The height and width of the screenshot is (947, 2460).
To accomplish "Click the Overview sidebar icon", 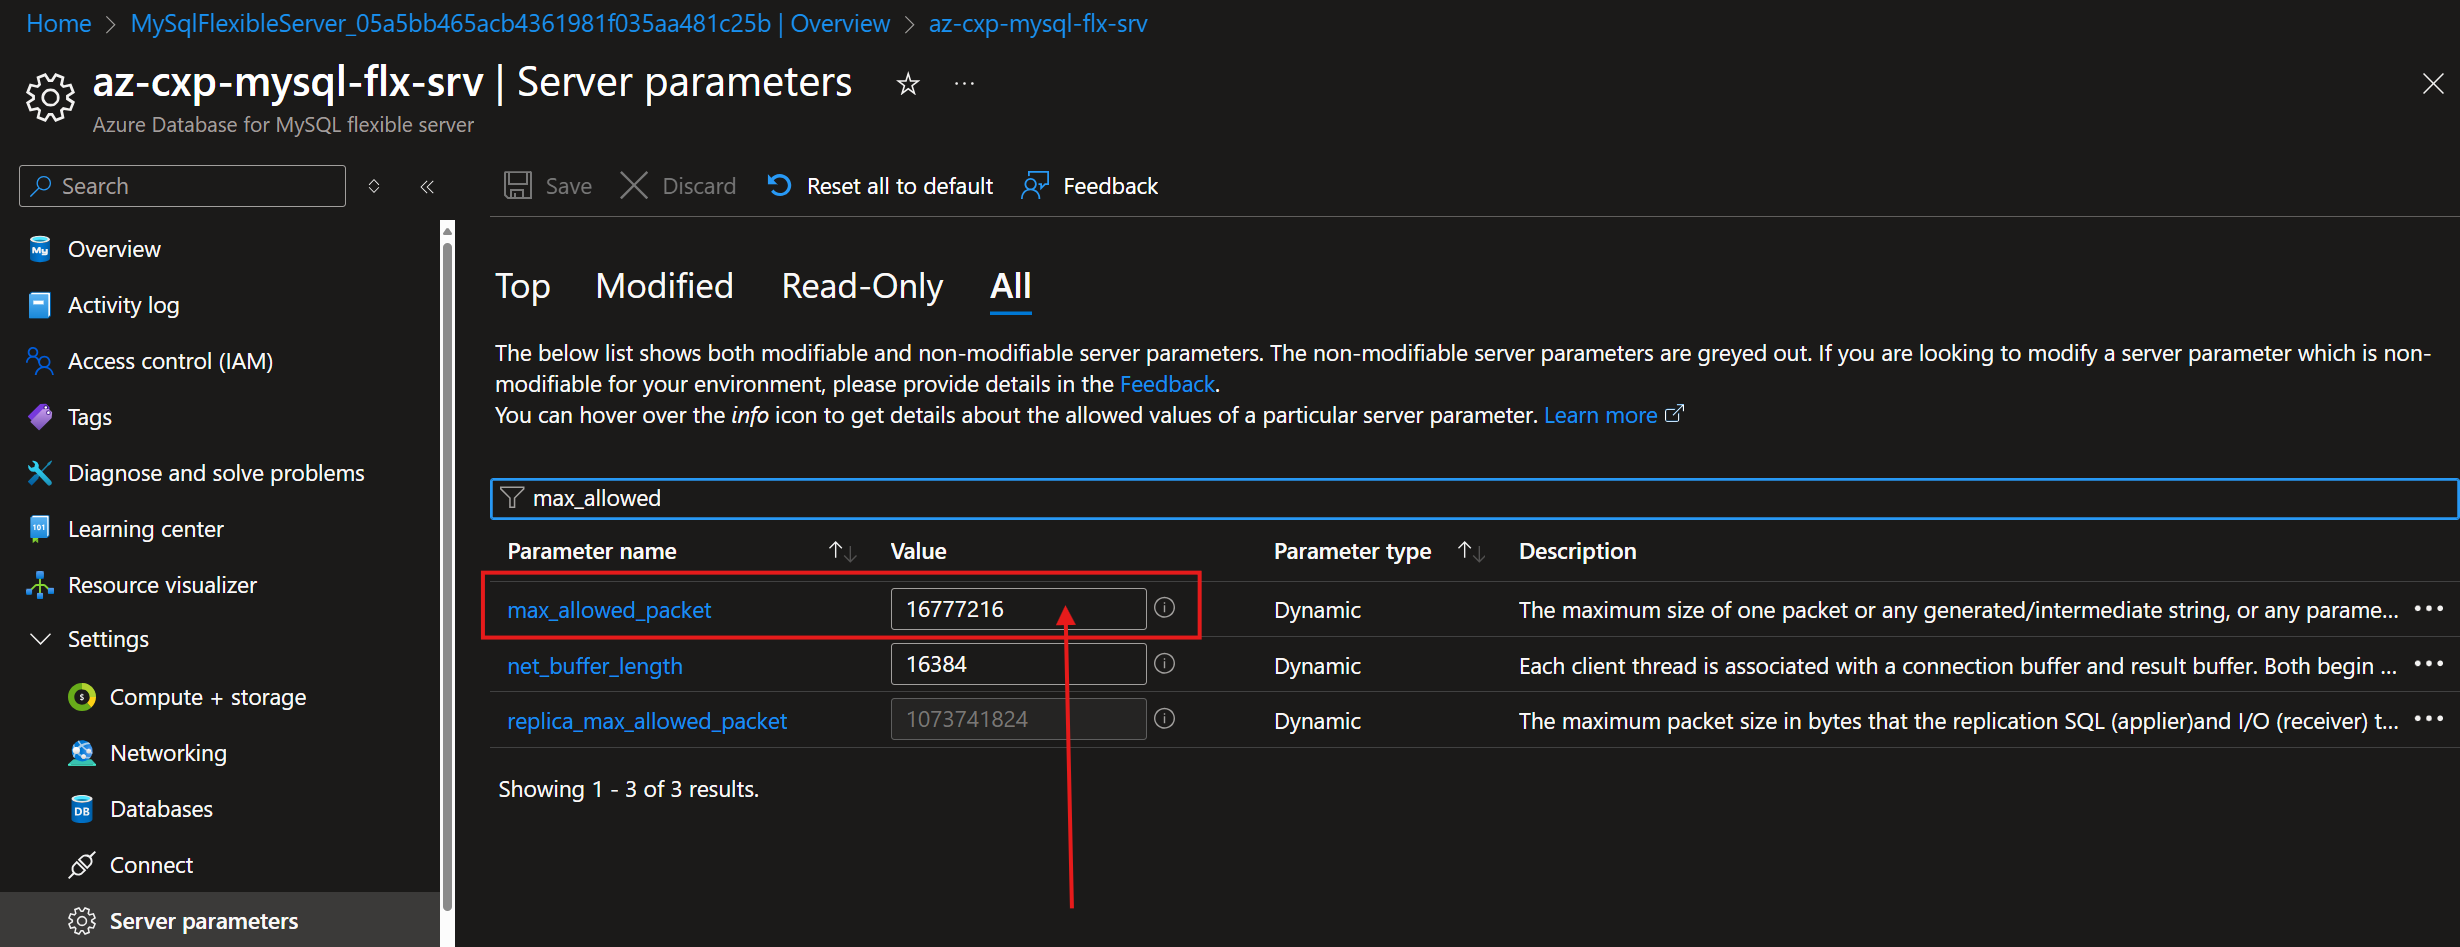I will 40,249.
